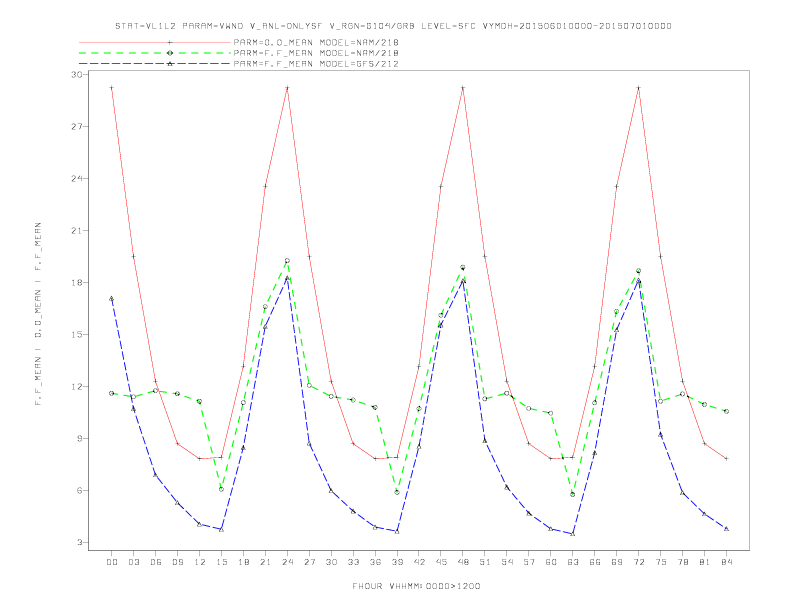This screenshot has width=792, height=612.
Task: Click x-axis forecast hour label 63
Action: click(x=573, y=562)
